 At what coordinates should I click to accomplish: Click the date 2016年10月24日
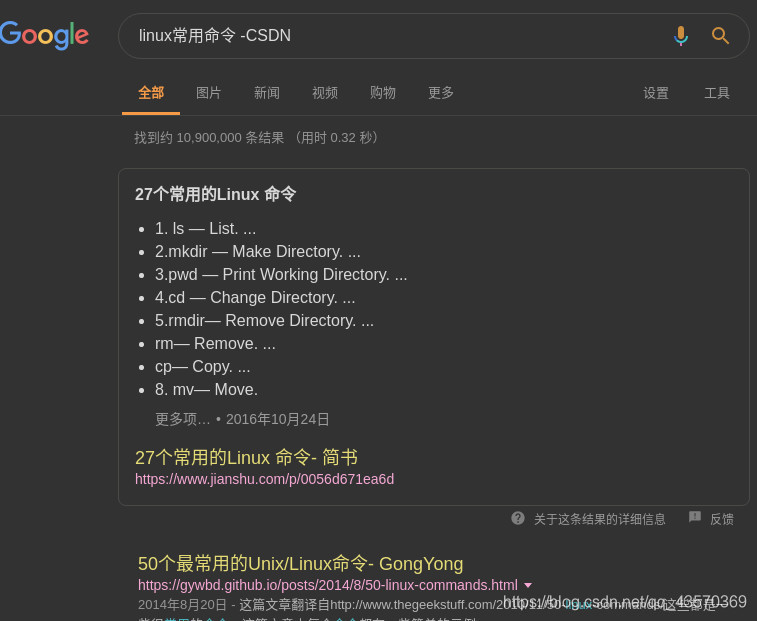coord(278,419)
